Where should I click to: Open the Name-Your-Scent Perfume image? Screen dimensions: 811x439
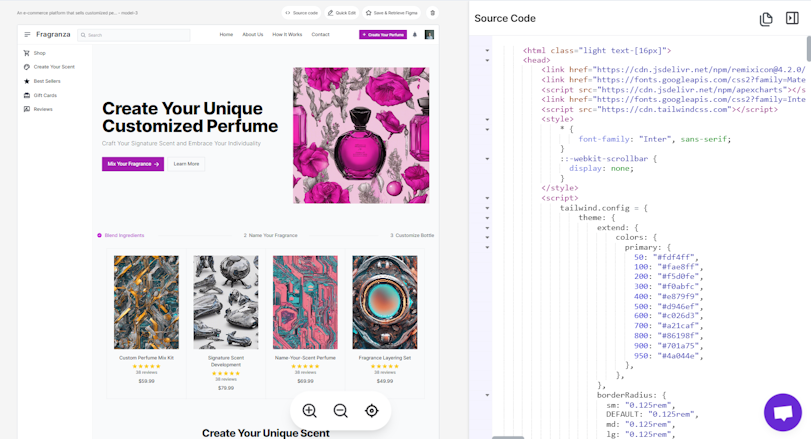[305, 302]
